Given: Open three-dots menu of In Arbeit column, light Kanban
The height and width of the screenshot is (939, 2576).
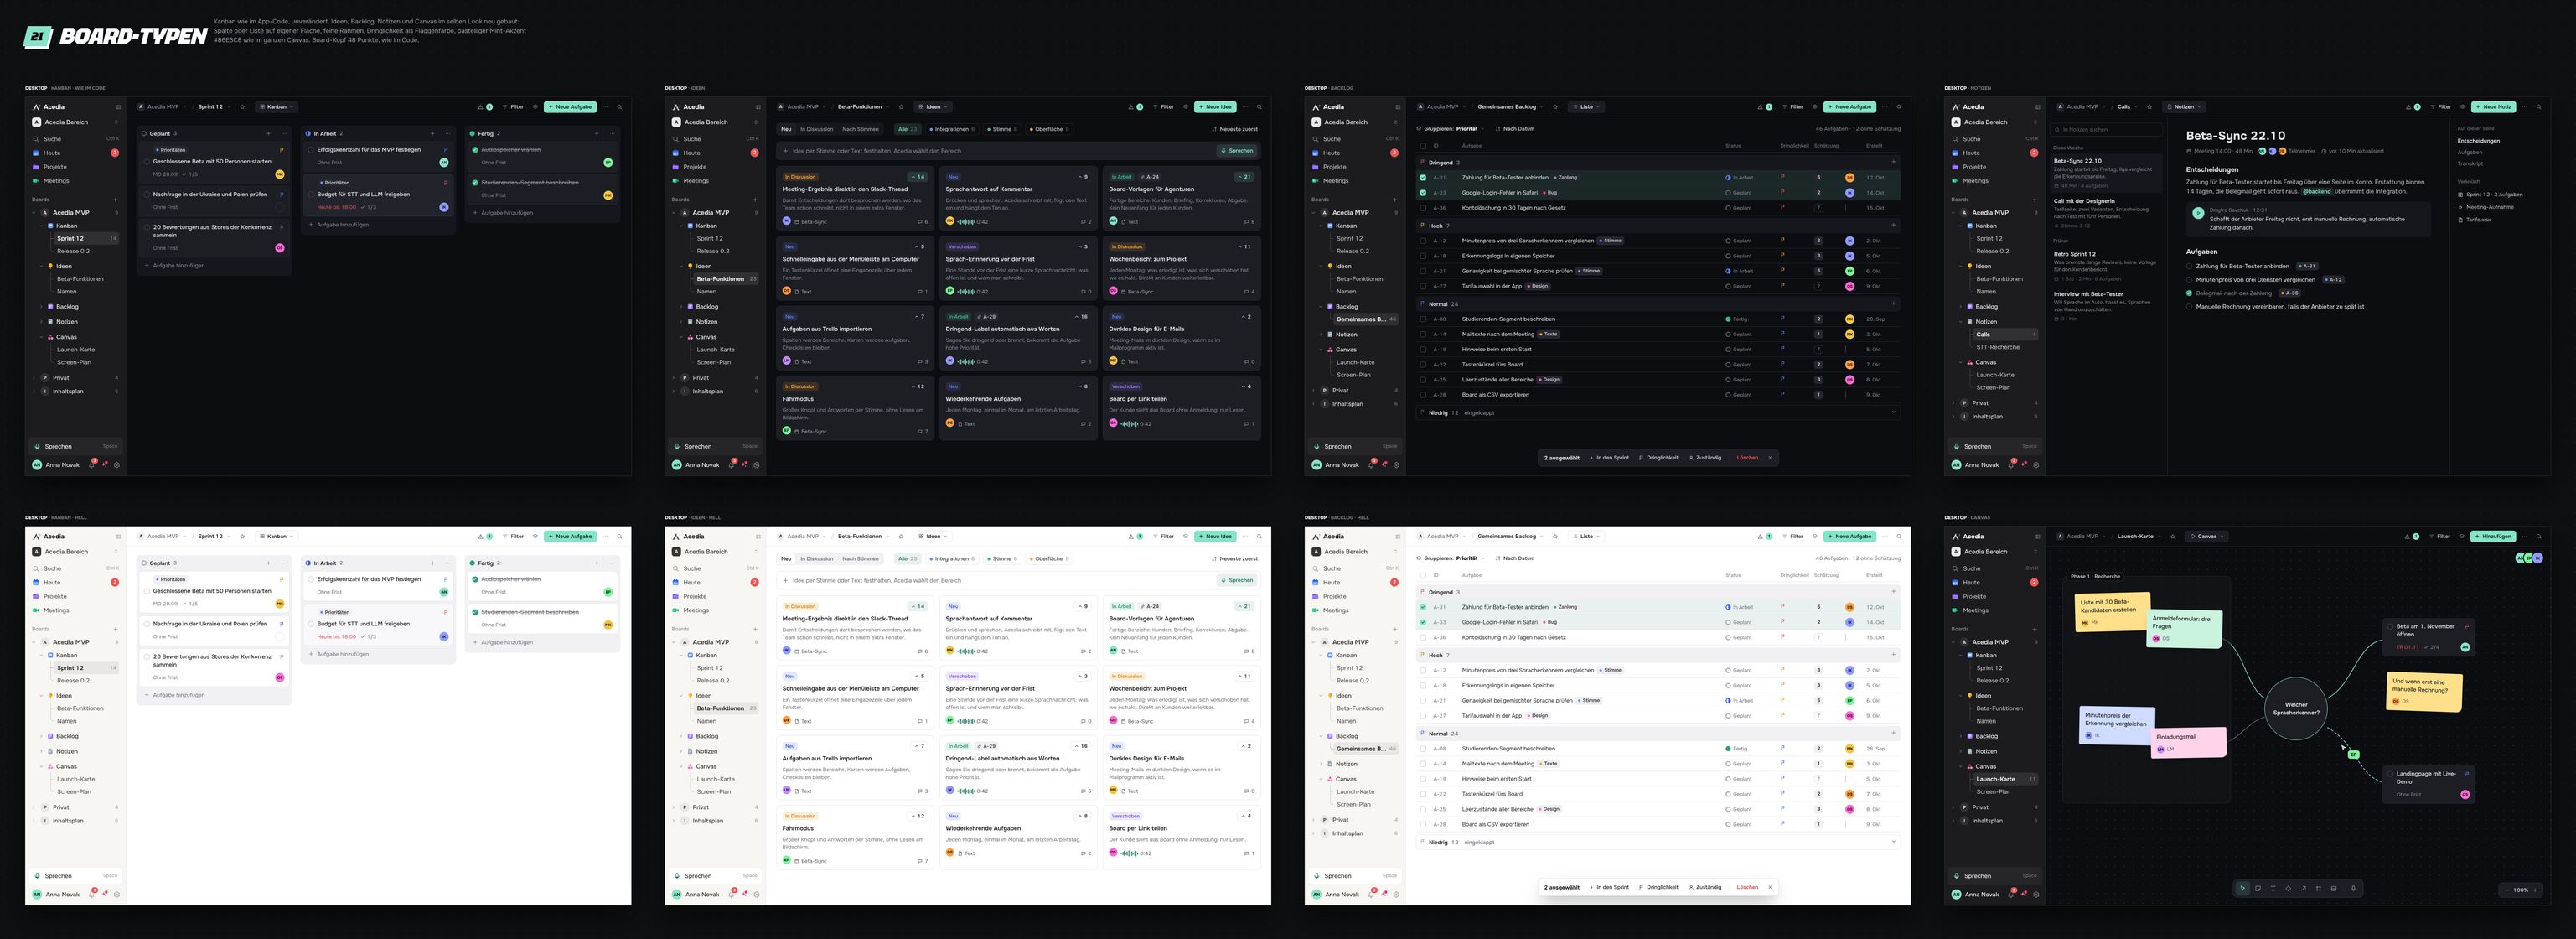Looking at the screenshot, I should pos(449,563).
